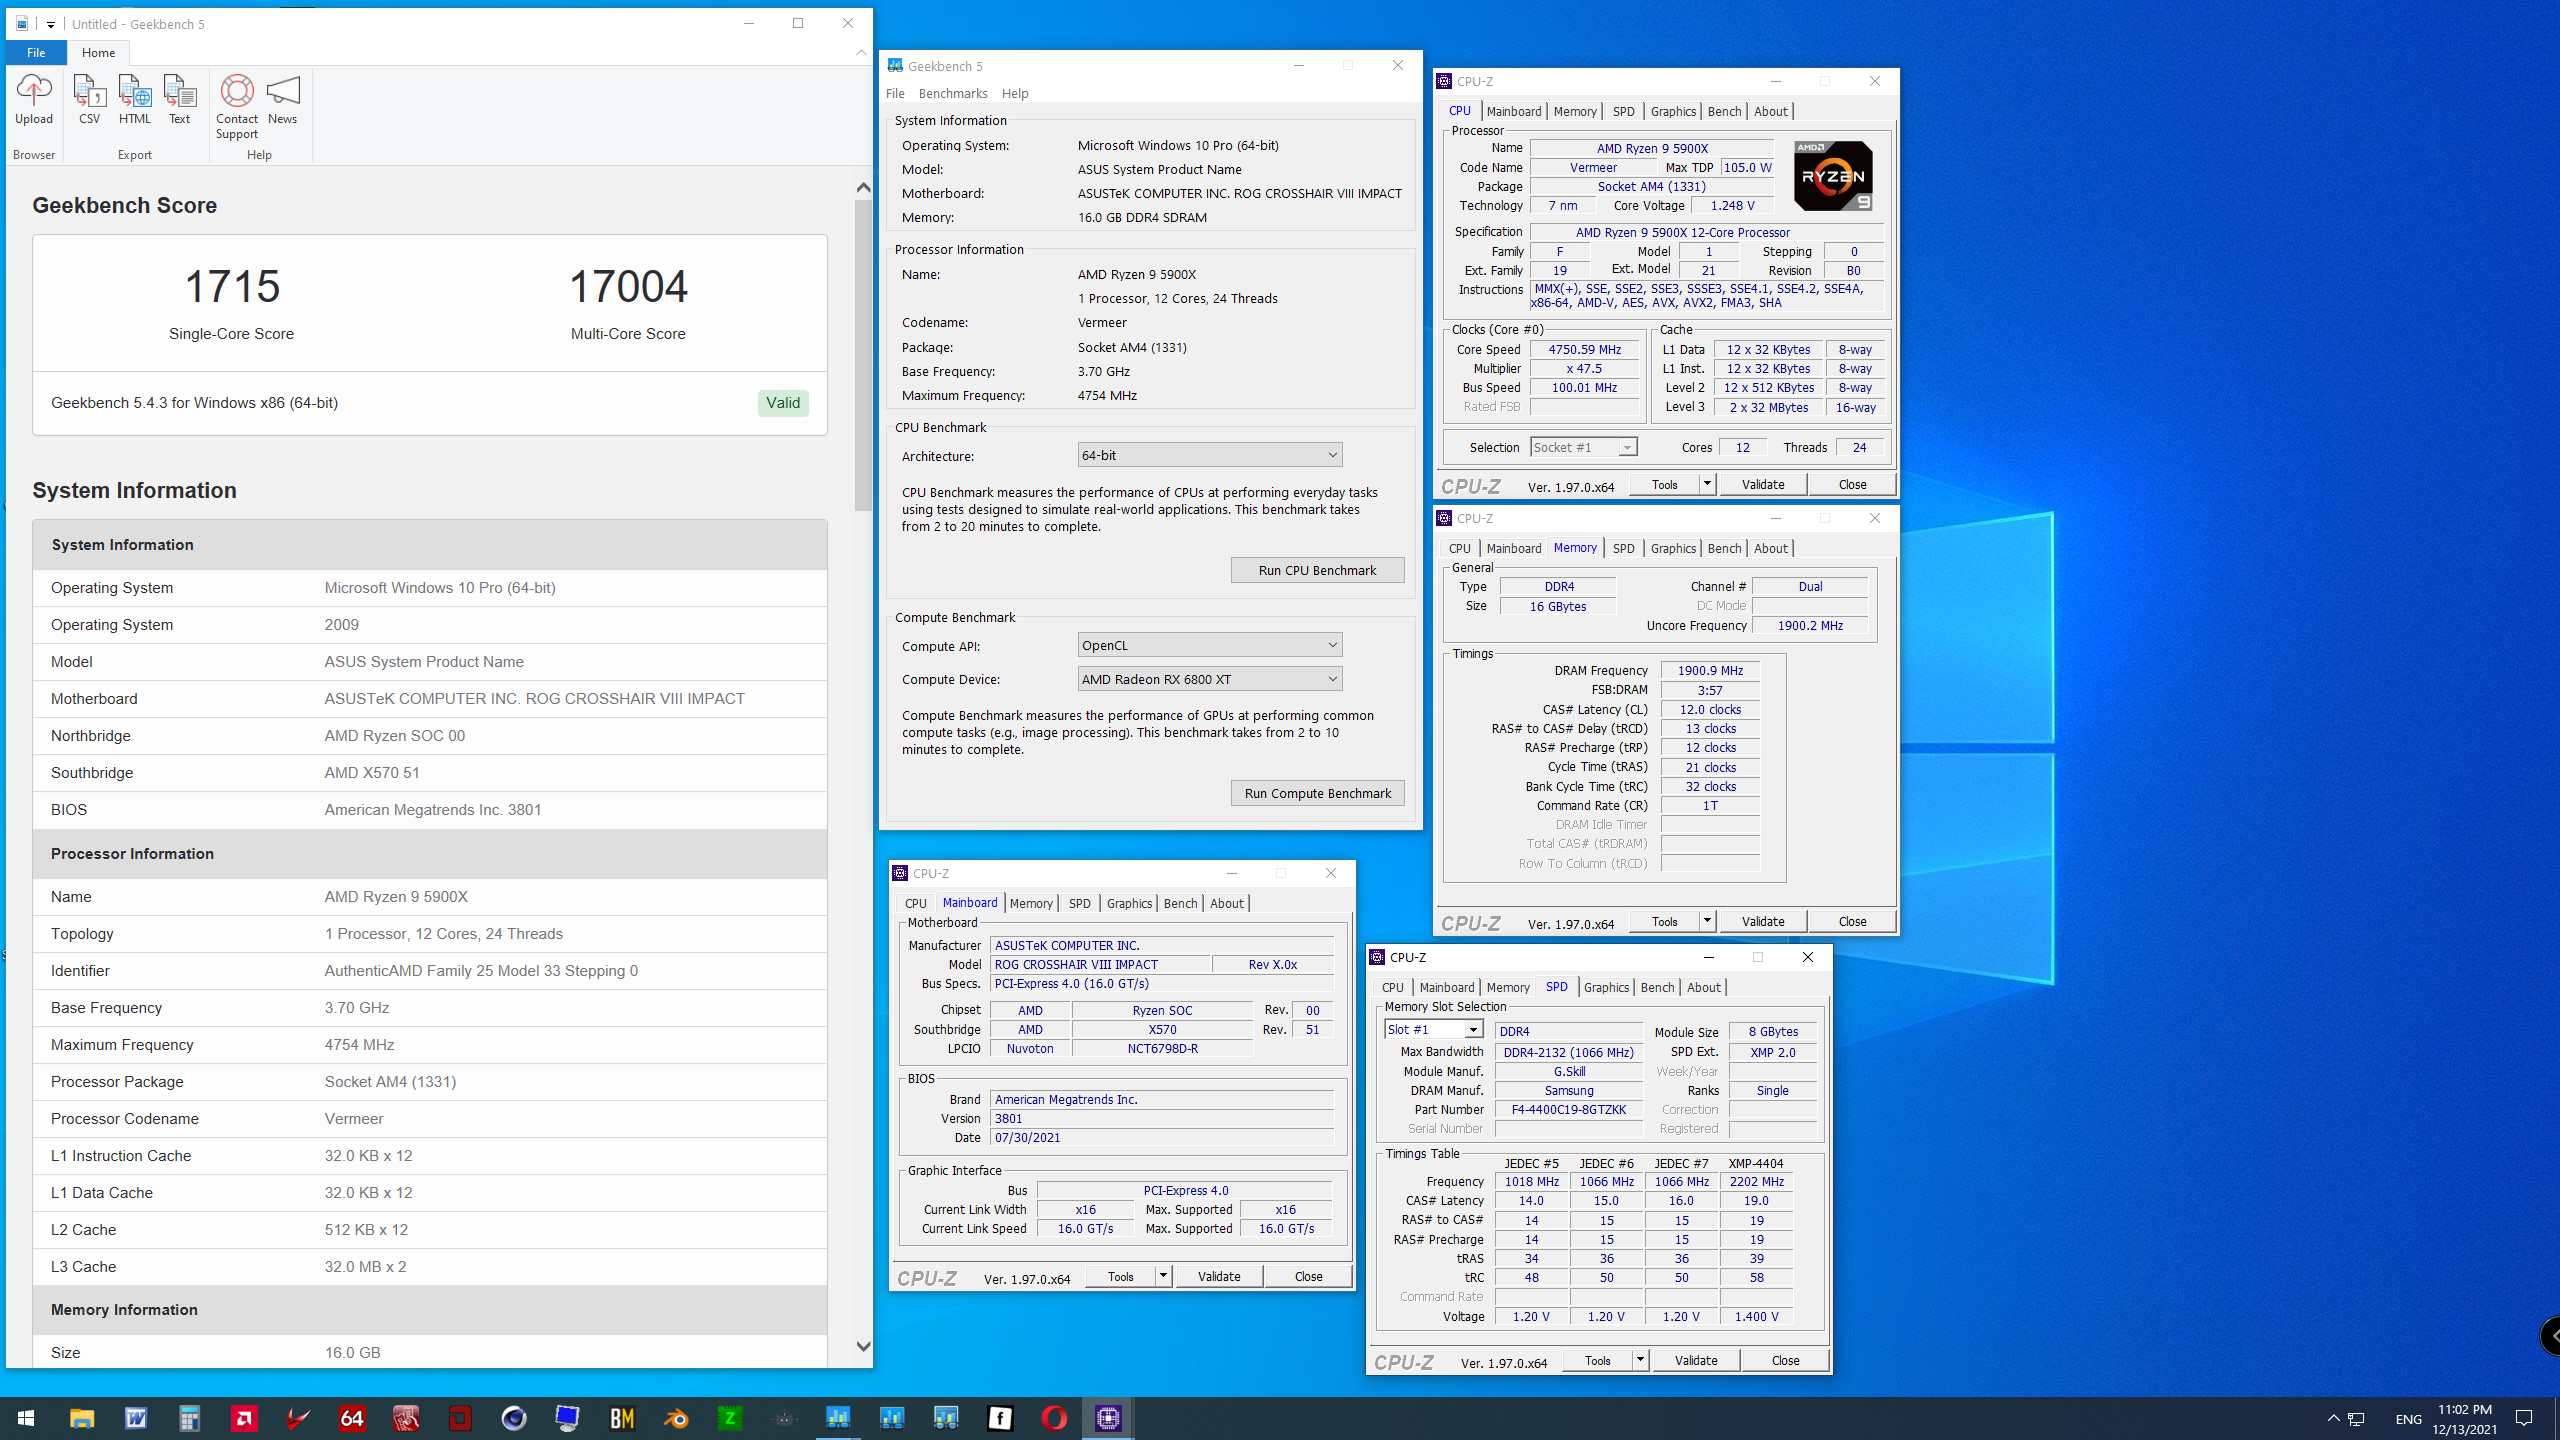
Task: Open the Architecture 64-bit dropdown
Action: [1210, 455]
